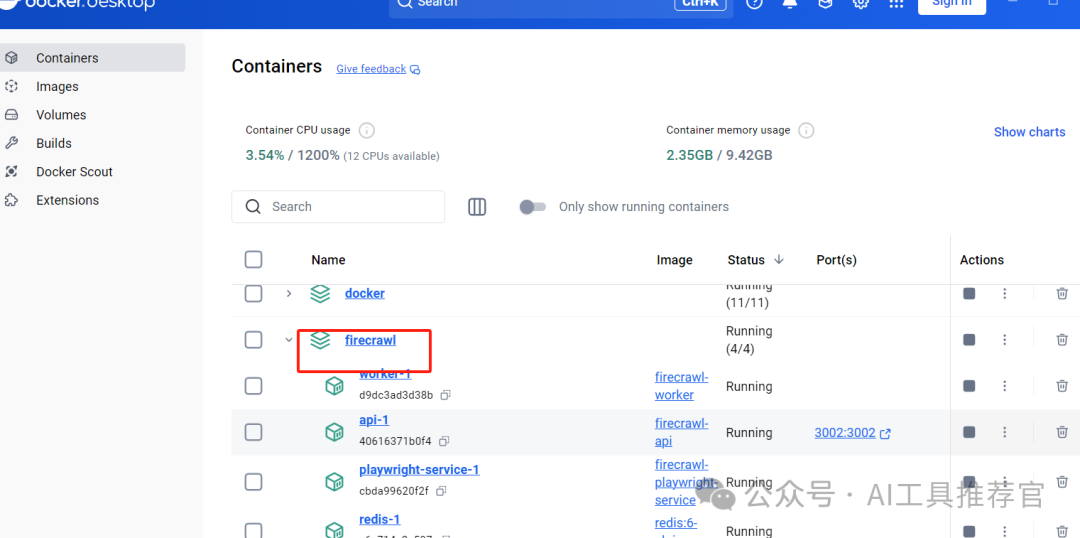Delete the firecrawl stack

click(1062, 340)
